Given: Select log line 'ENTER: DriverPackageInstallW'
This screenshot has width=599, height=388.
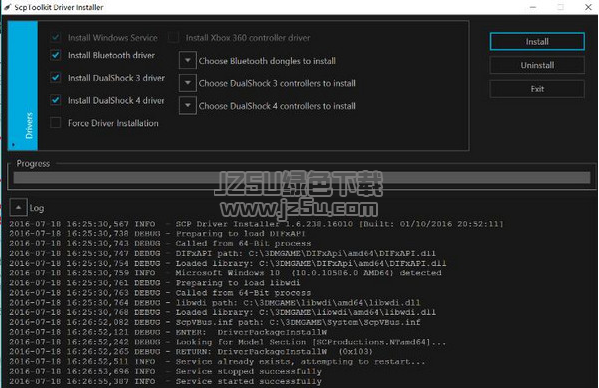Looking at the screenshot, I should click(x=168, y=332).
